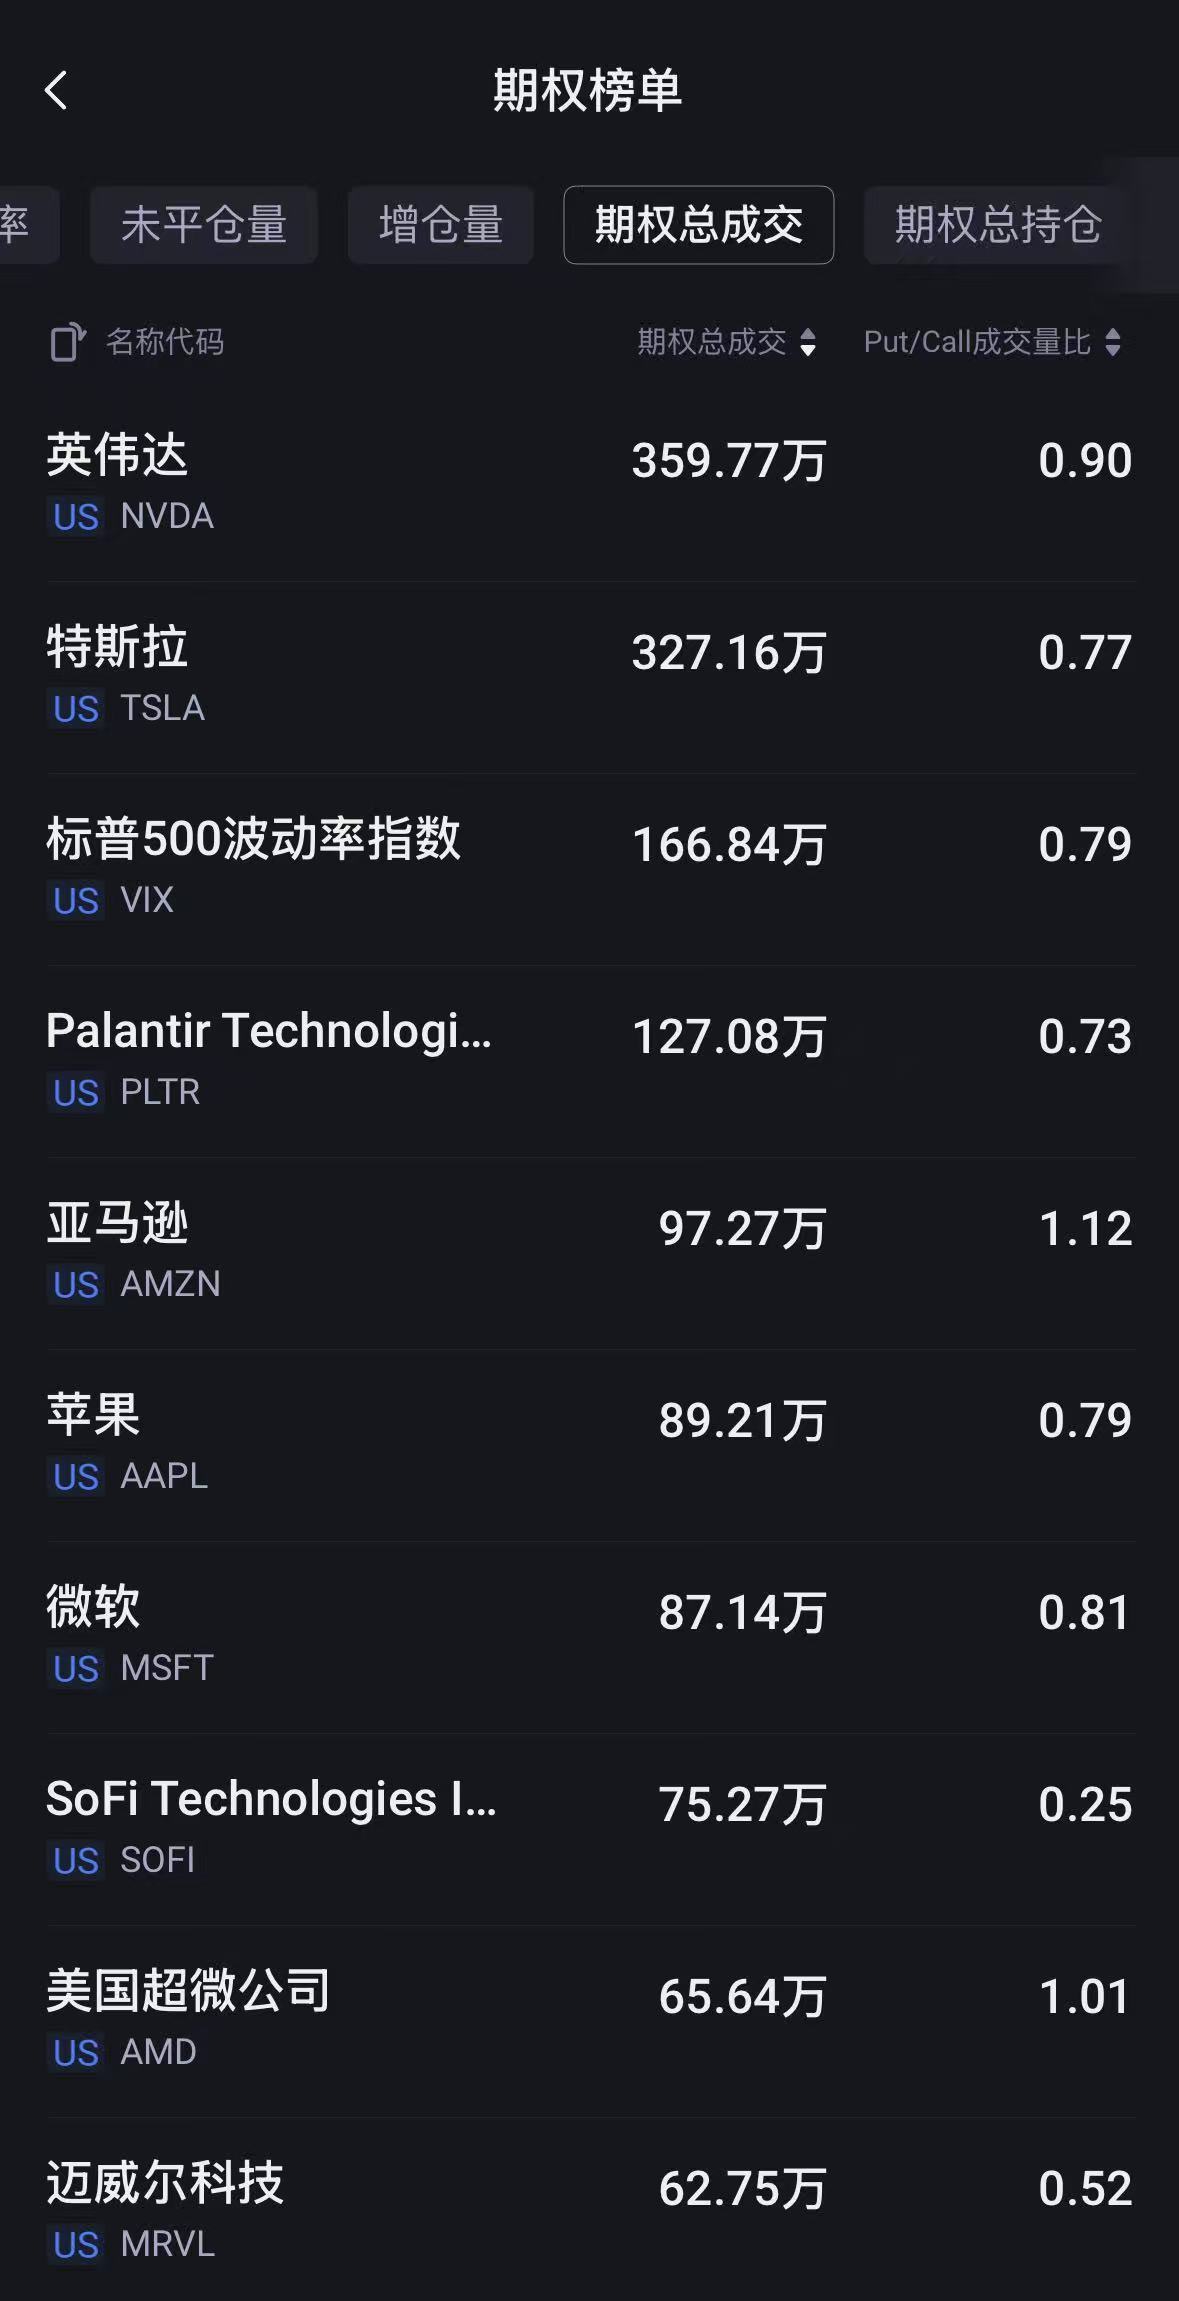Switch to 未平仓量 tab
The height and width of the screenshot is (2301, 1179).
[x=204, y=225]
